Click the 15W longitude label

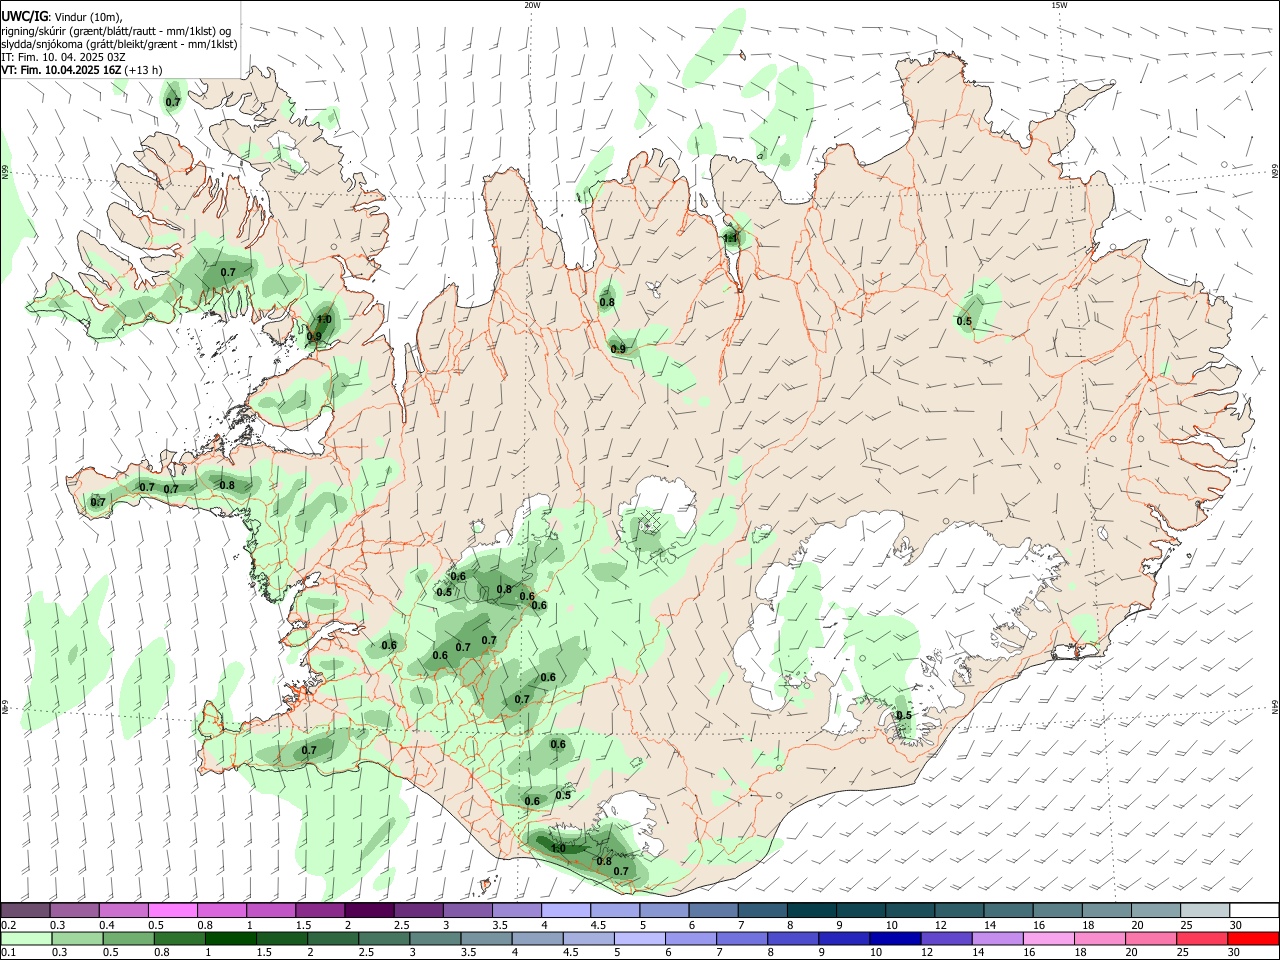pos(1059,5)
